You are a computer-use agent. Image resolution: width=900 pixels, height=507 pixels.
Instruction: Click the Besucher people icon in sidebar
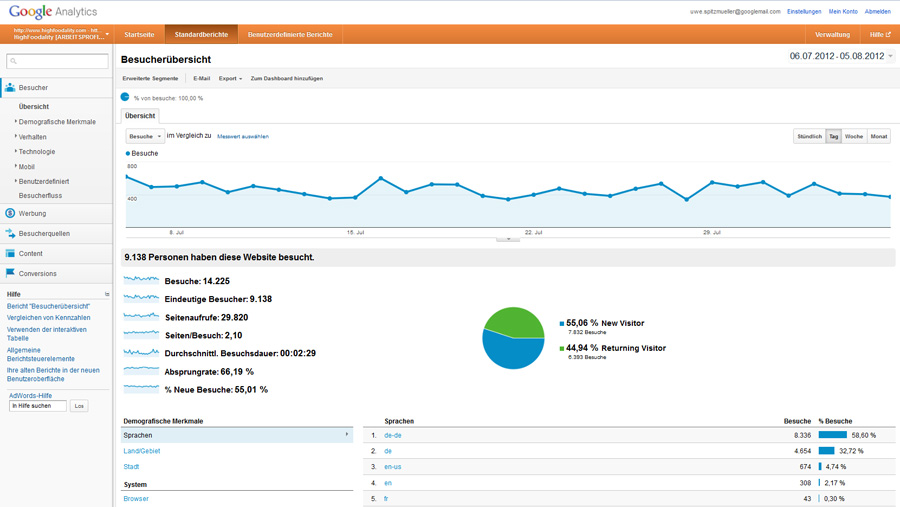[10, 88]
